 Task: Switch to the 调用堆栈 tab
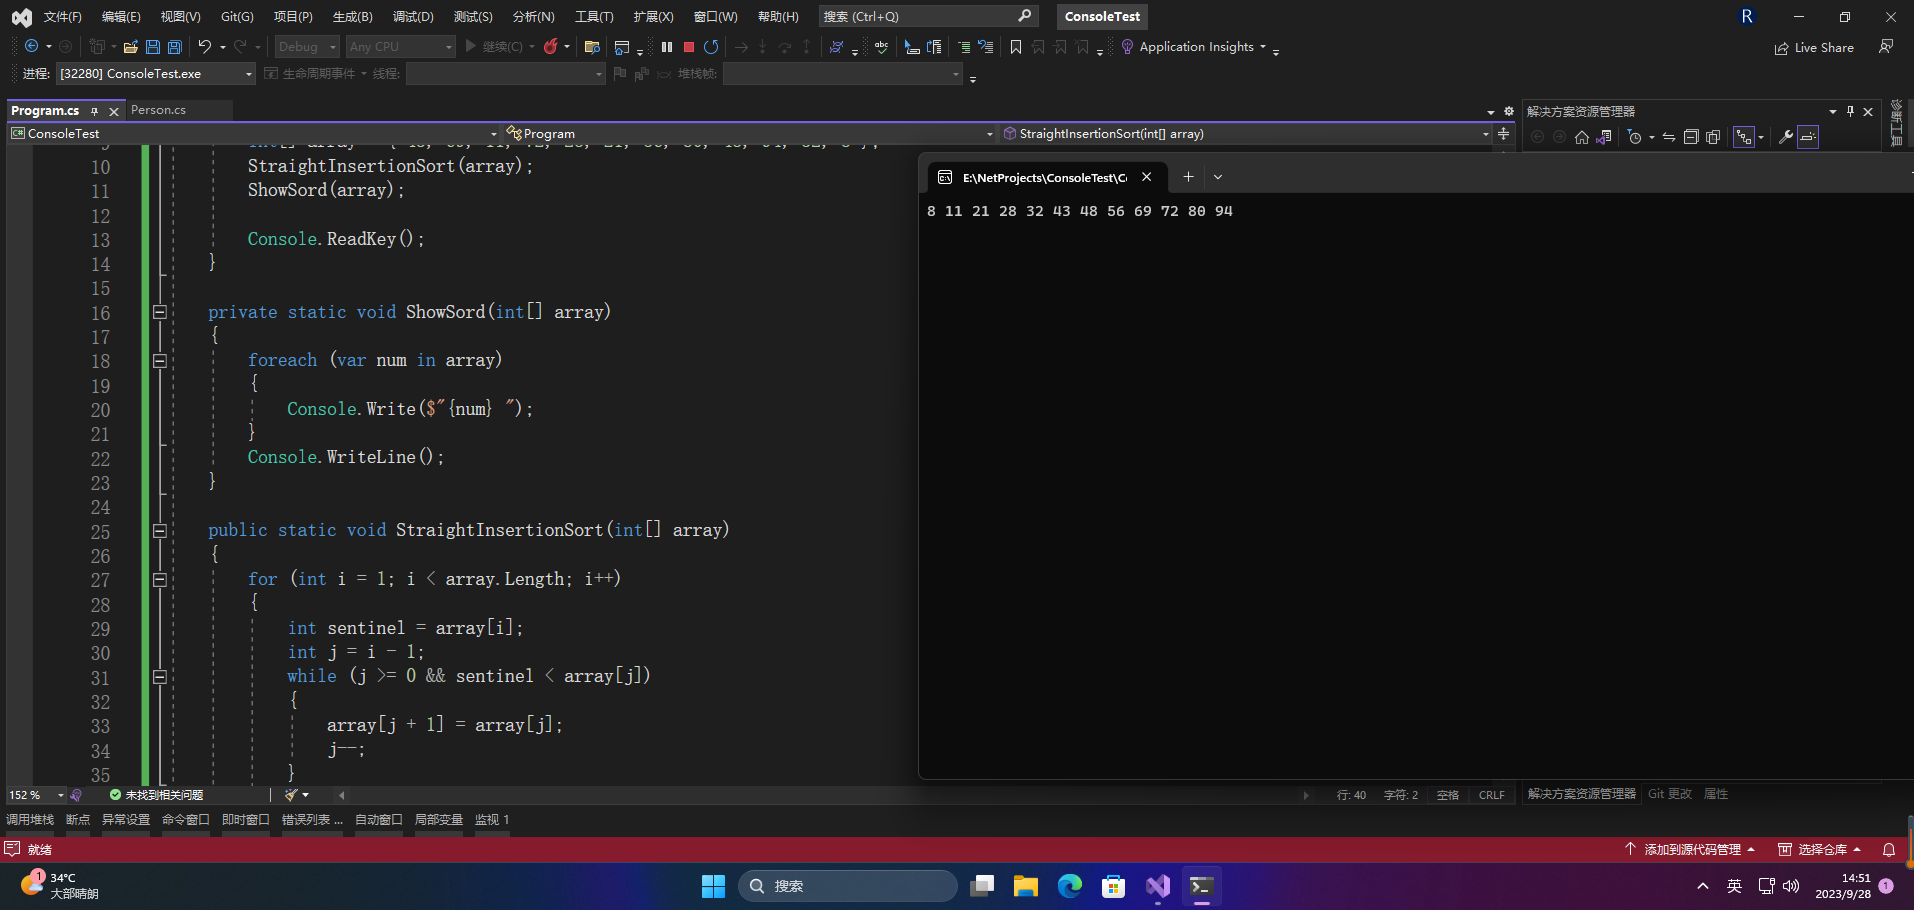pyautogui.click(x=30, y=820)
